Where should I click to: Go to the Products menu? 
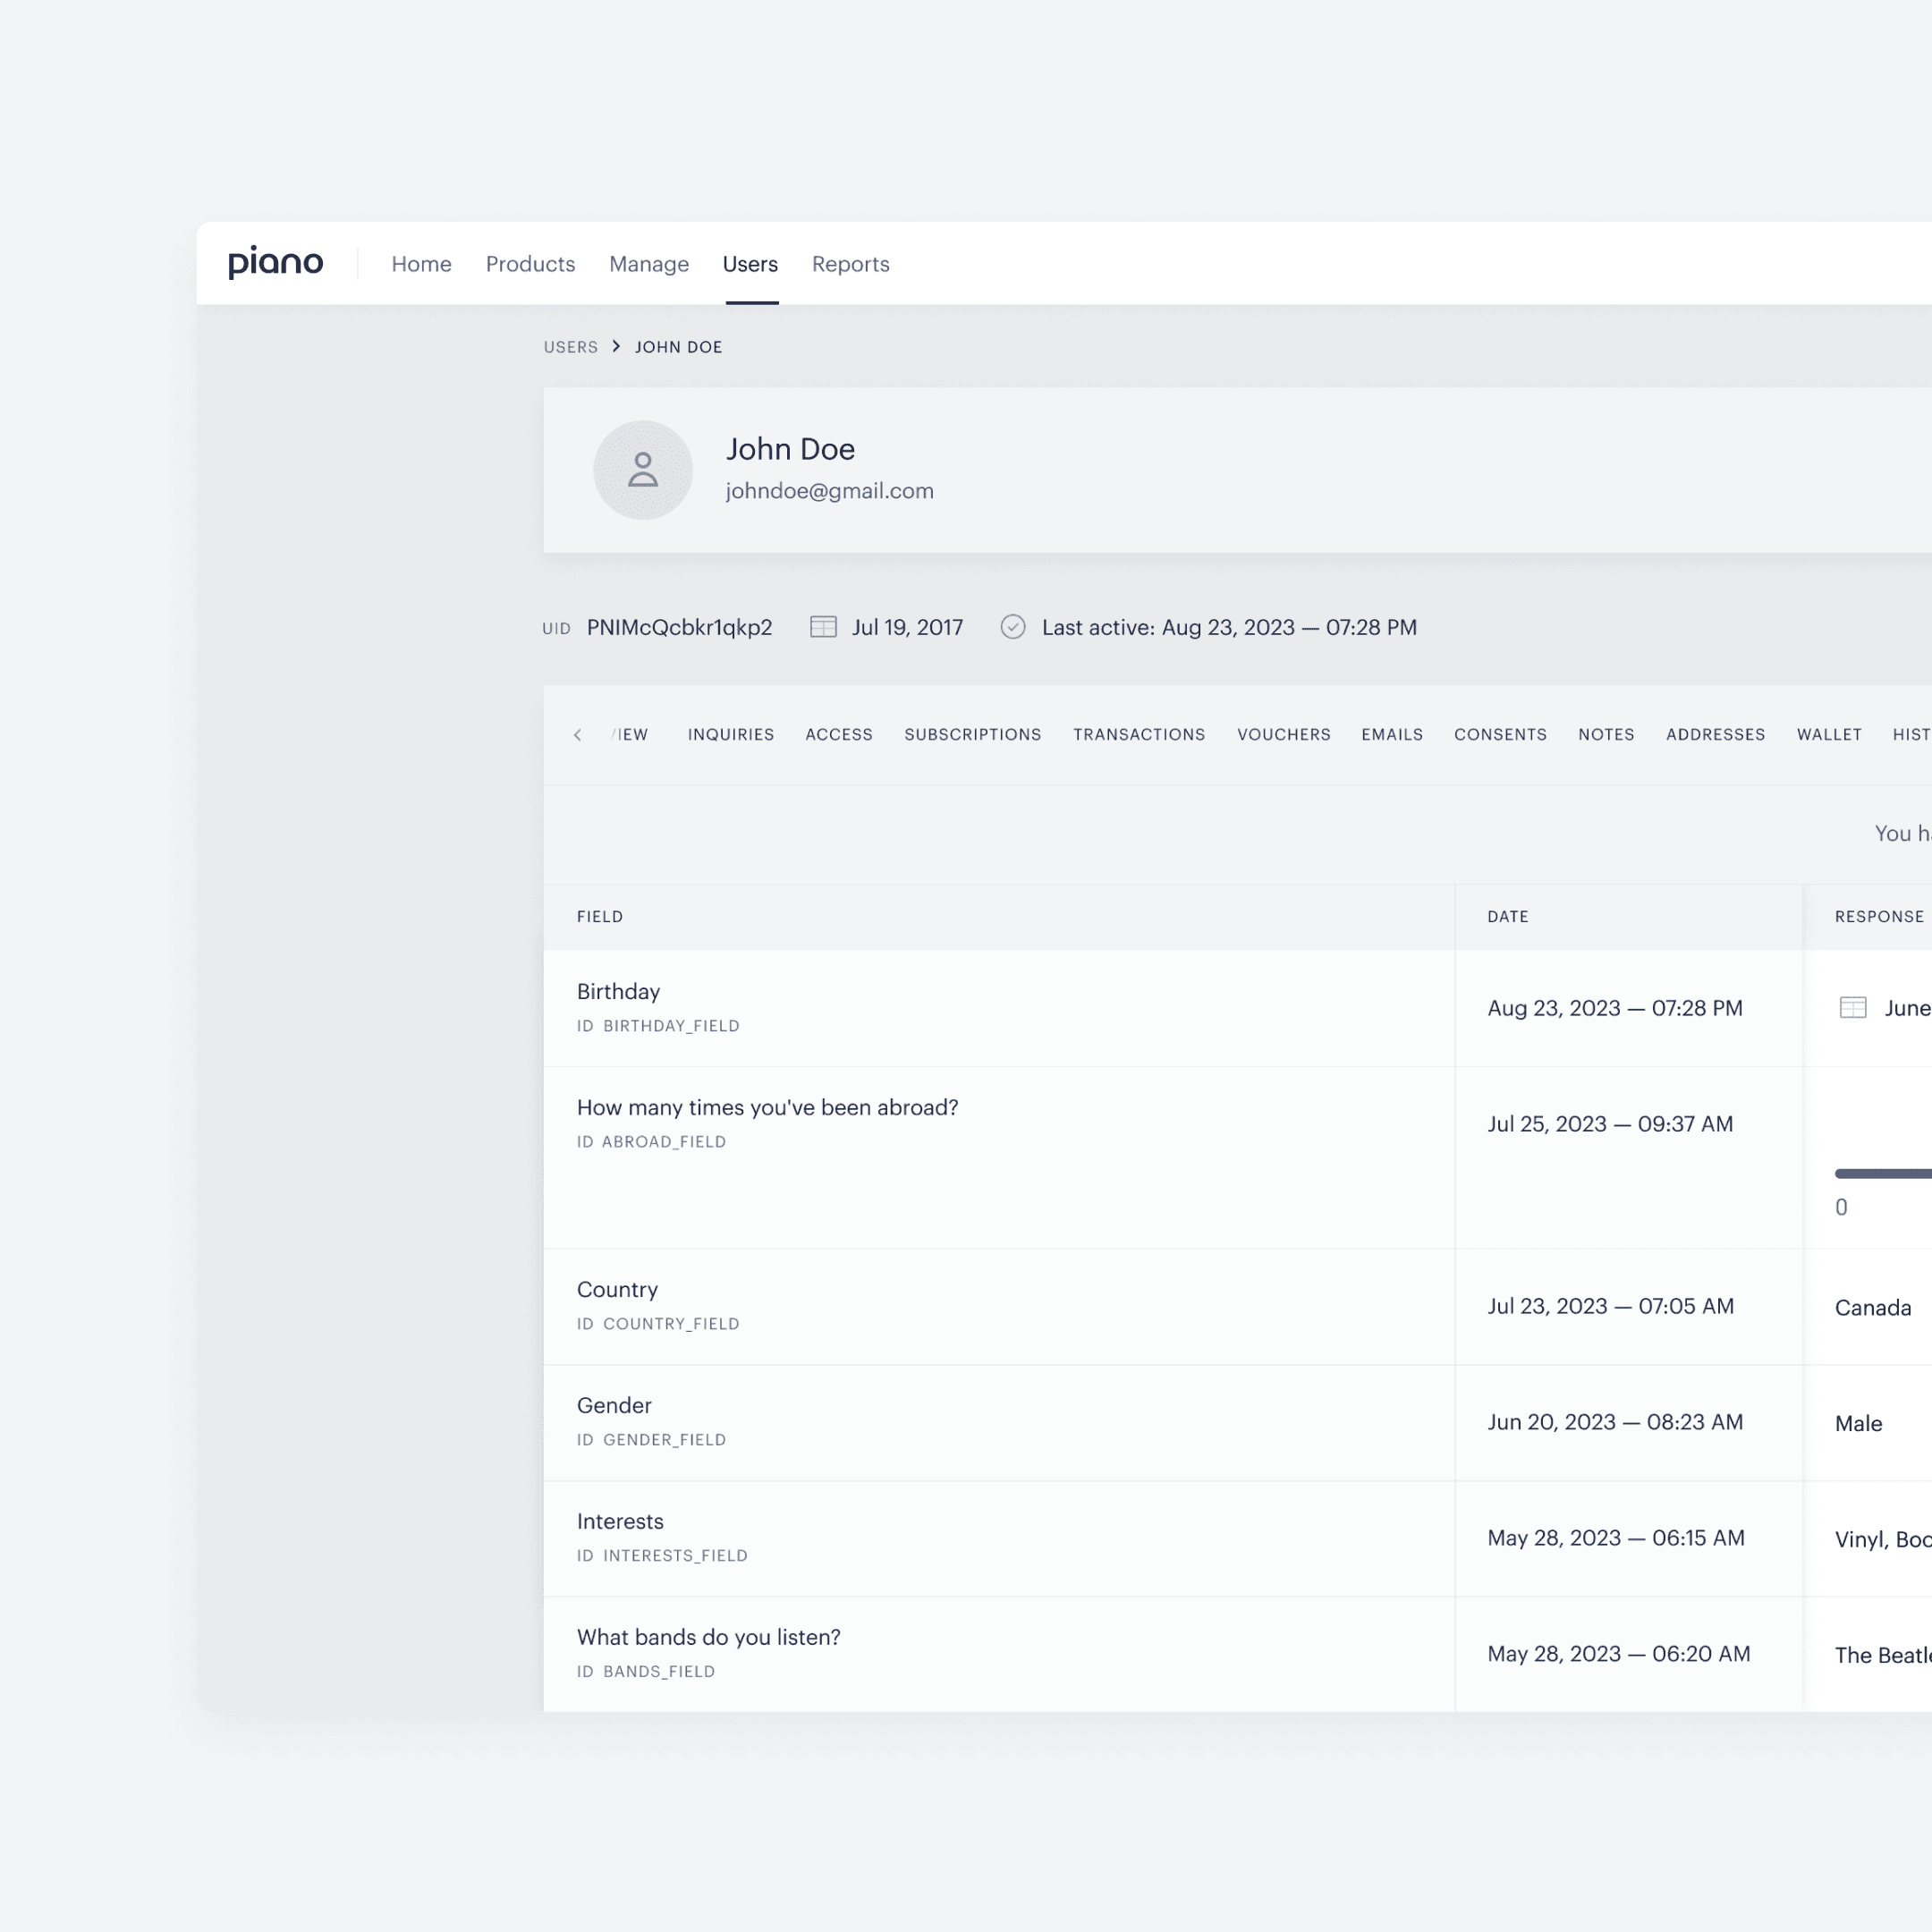530,264
